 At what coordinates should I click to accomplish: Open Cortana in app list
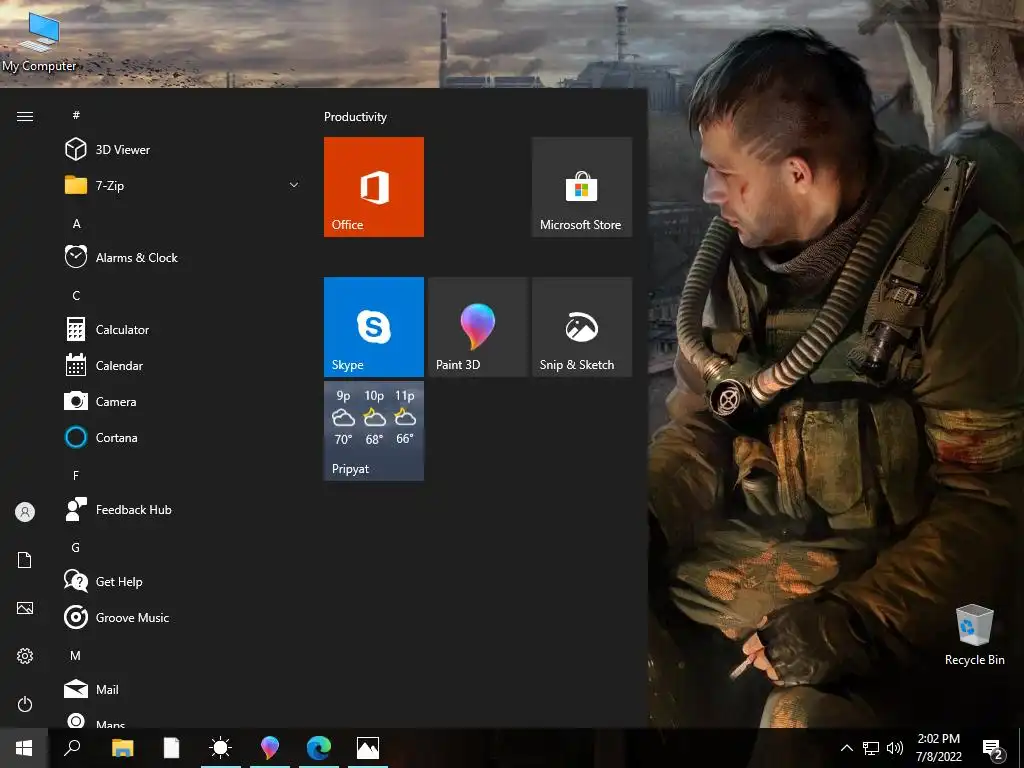pyautogui.click(x=181, y=437)
